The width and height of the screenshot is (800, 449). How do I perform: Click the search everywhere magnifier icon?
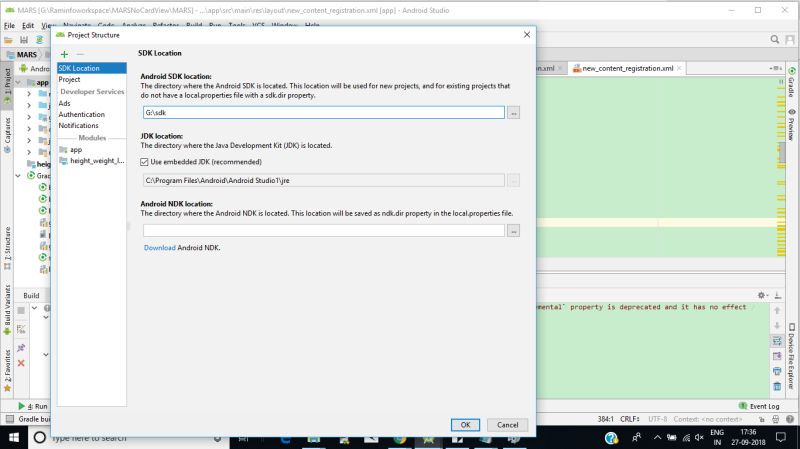(775, 39)
